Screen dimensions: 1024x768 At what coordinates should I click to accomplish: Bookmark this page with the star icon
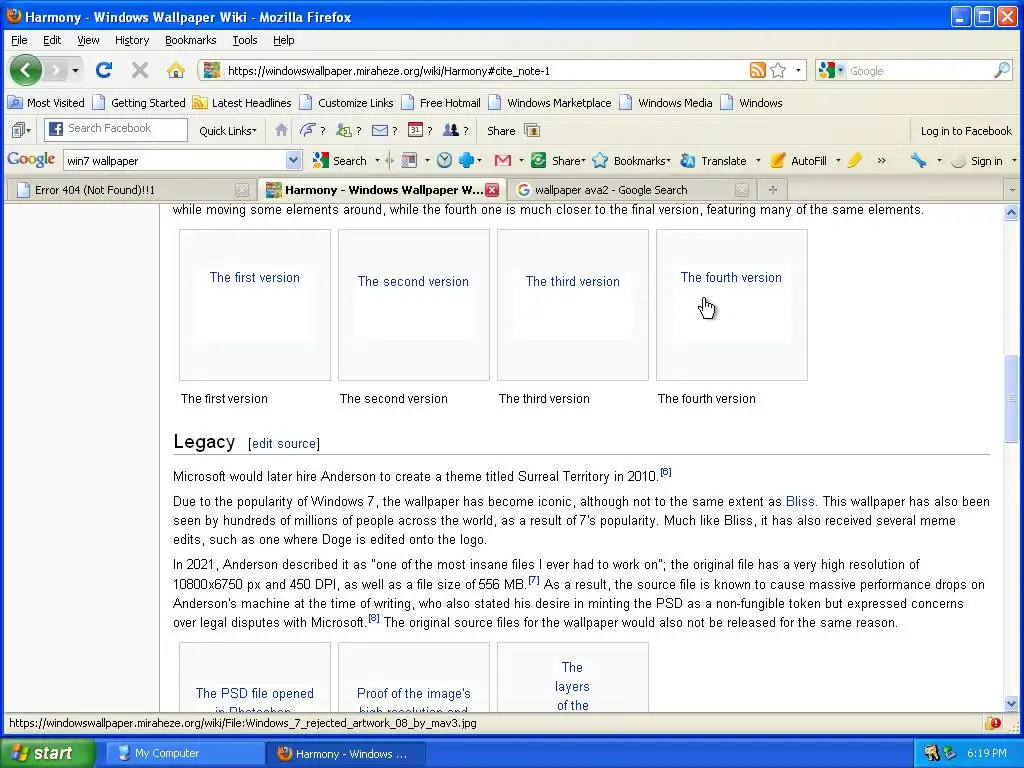tap(778, 71)
